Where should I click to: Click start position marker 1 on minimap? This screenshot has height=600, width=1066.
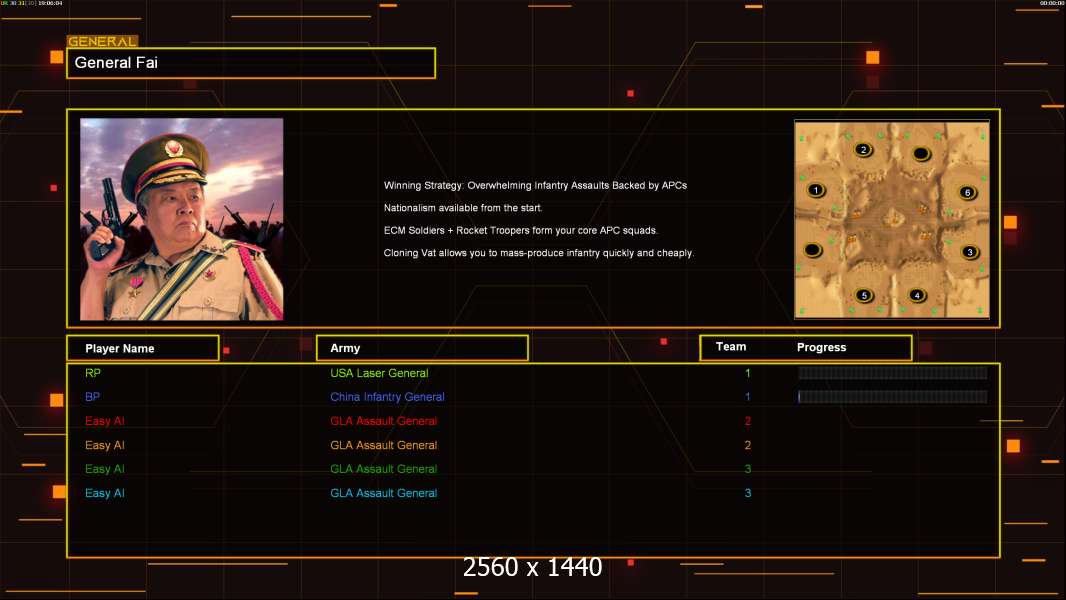click(816, 190)
